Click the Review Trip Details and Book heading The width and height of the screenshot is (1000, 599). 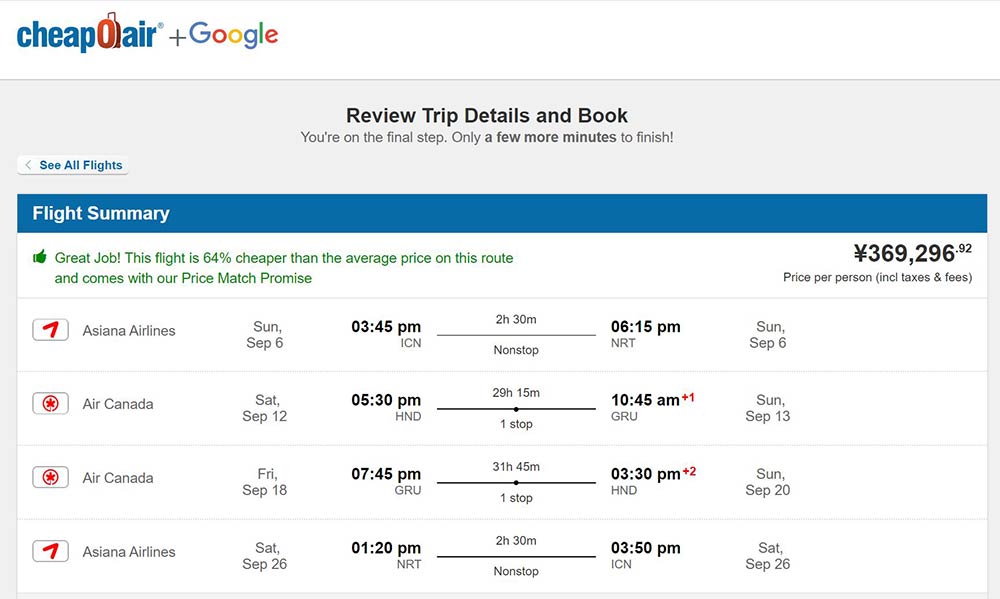point(487,115)
